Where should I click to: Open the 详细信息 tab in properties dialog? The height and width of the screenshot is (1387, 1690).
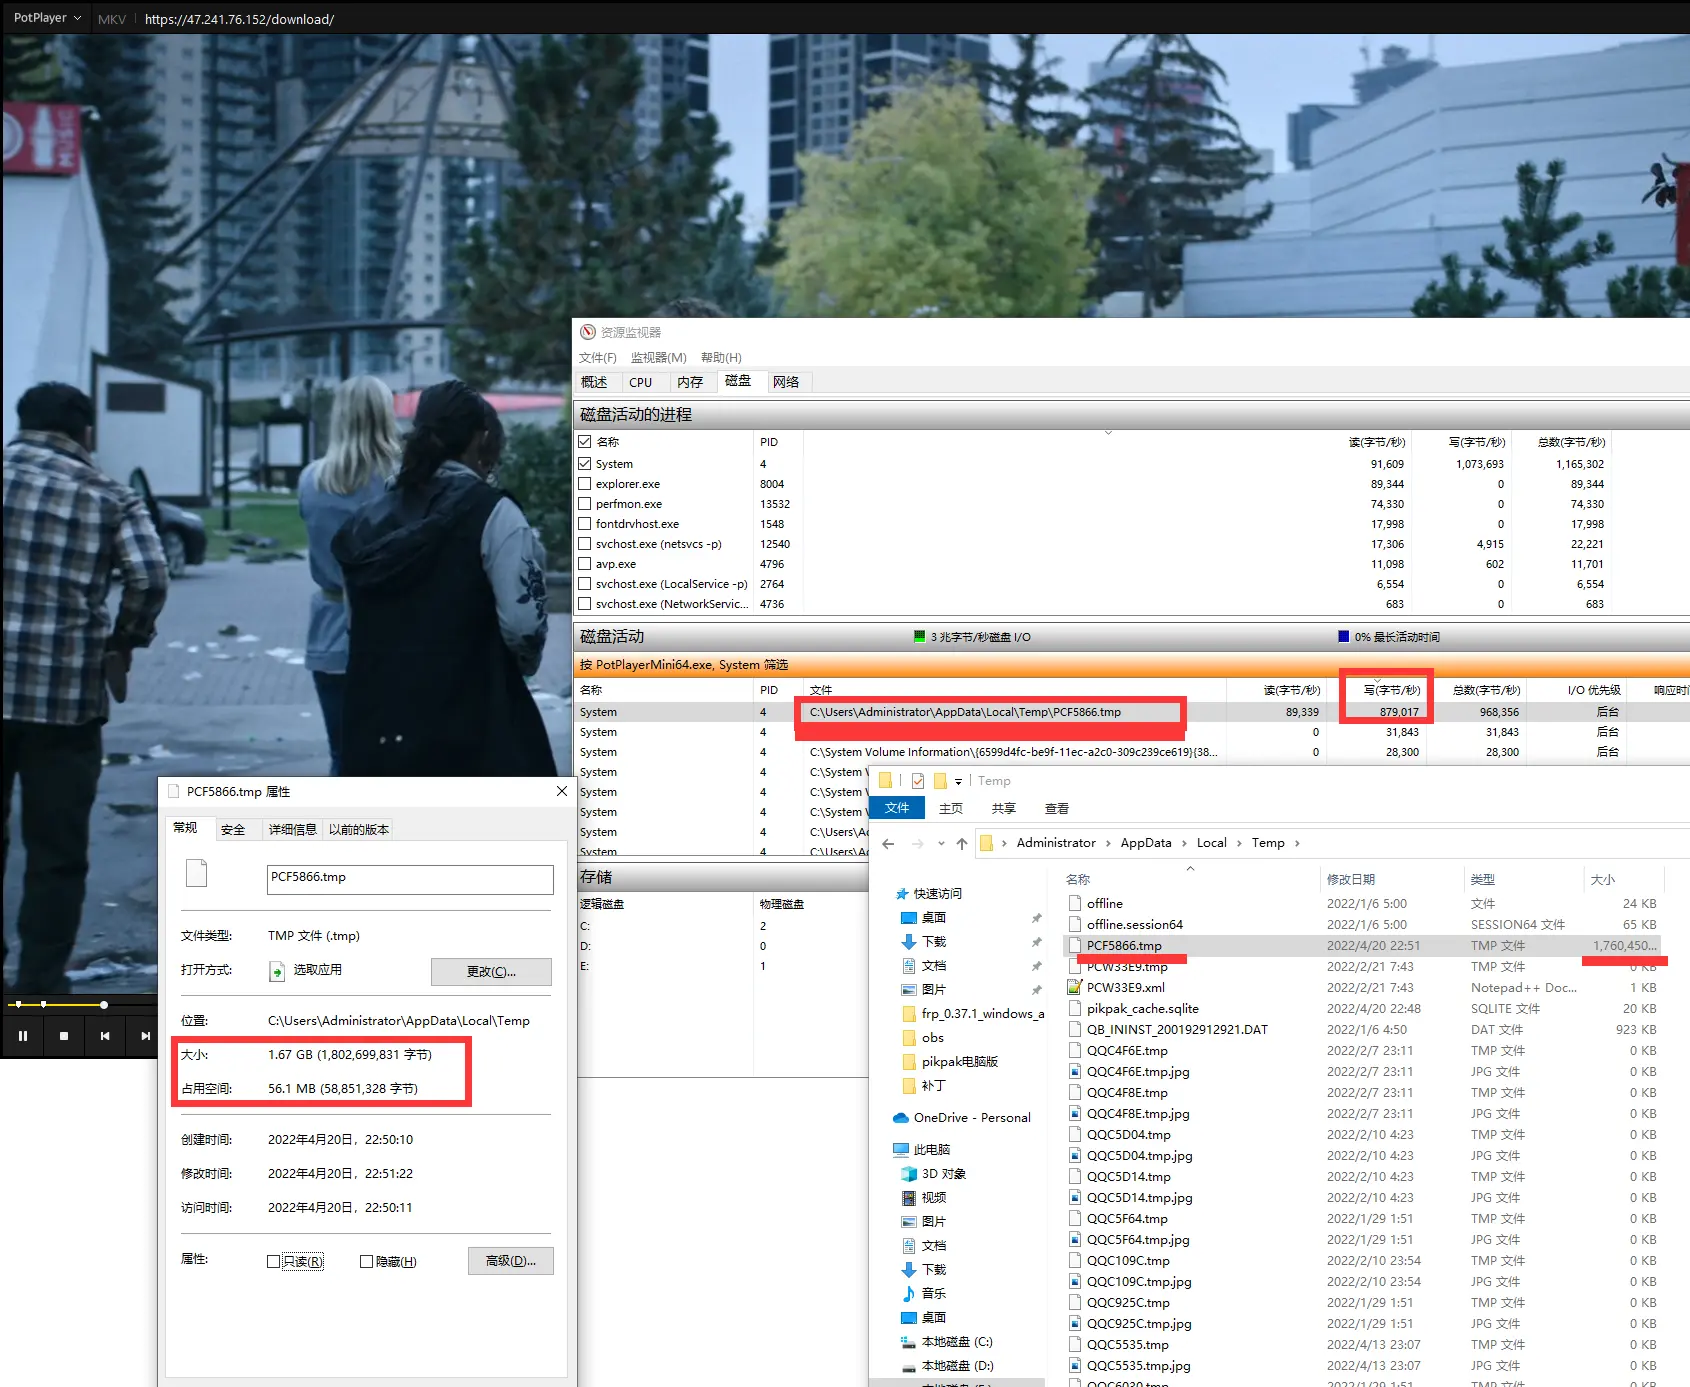293,830
